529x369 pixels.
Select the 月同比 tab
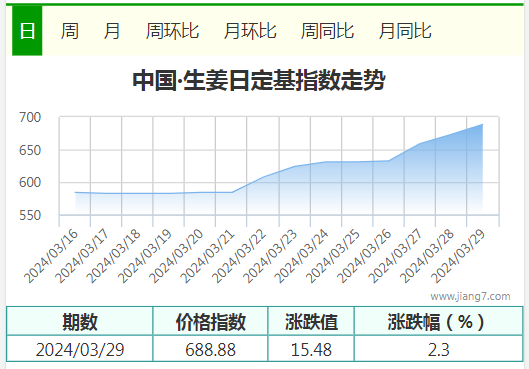click(405, 31)
